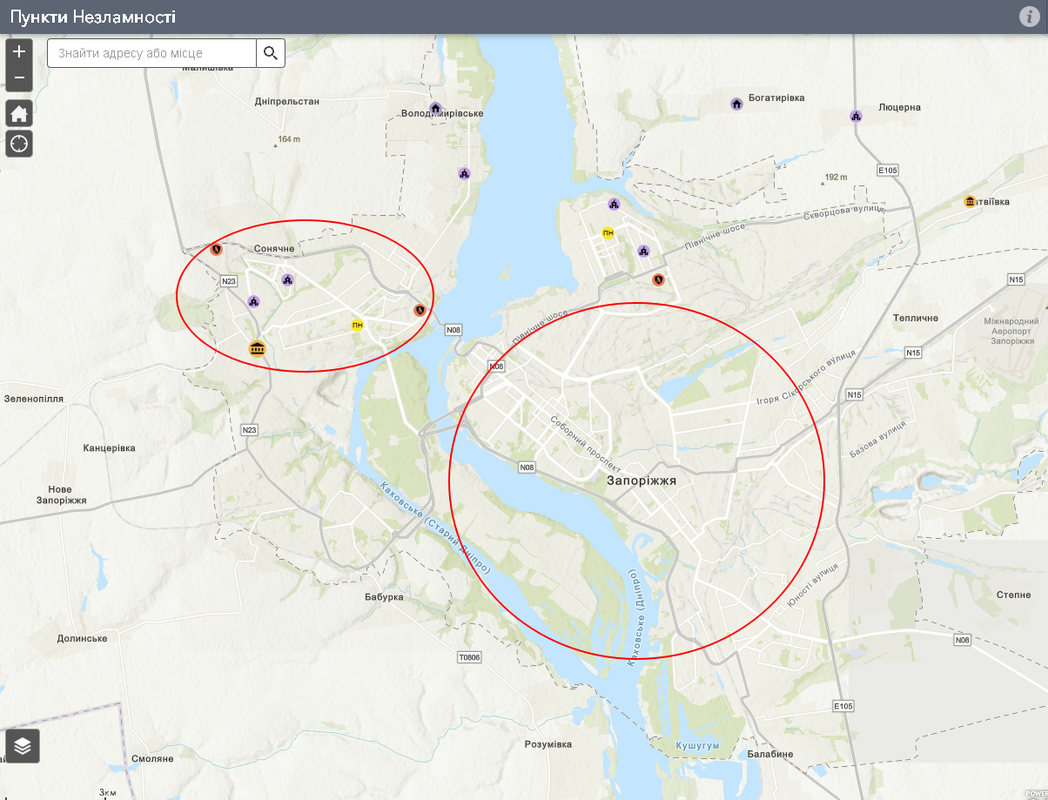The height and width of the screenshot is (800, 1048).
Task: Click the Розумівка place label
Action: [x=548, y=744]
